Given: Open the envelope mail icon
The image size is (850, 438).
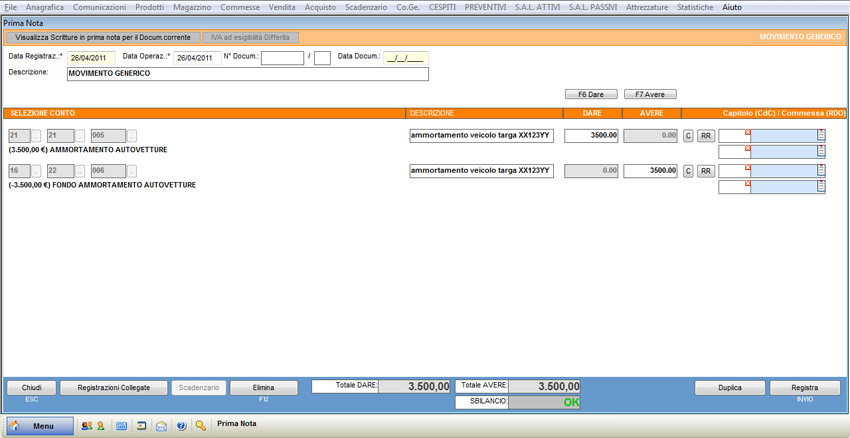Looking at the screenshot, I should [x=161, y=426].
